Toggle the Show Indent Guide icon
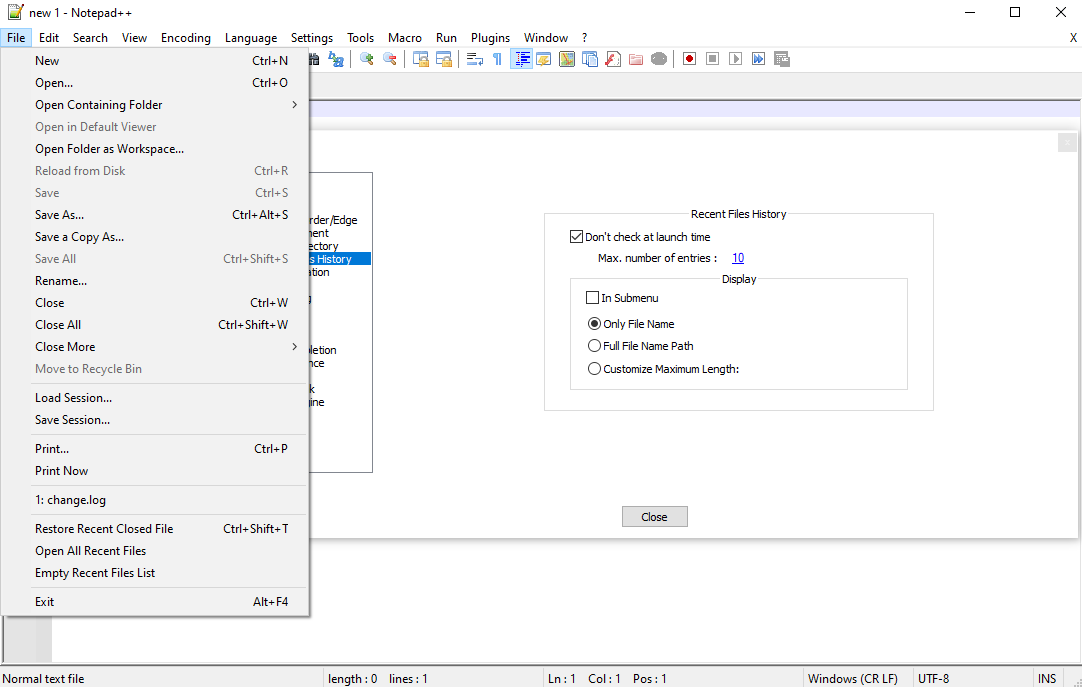Screen dimensions: 1082x687 [521, 59]
